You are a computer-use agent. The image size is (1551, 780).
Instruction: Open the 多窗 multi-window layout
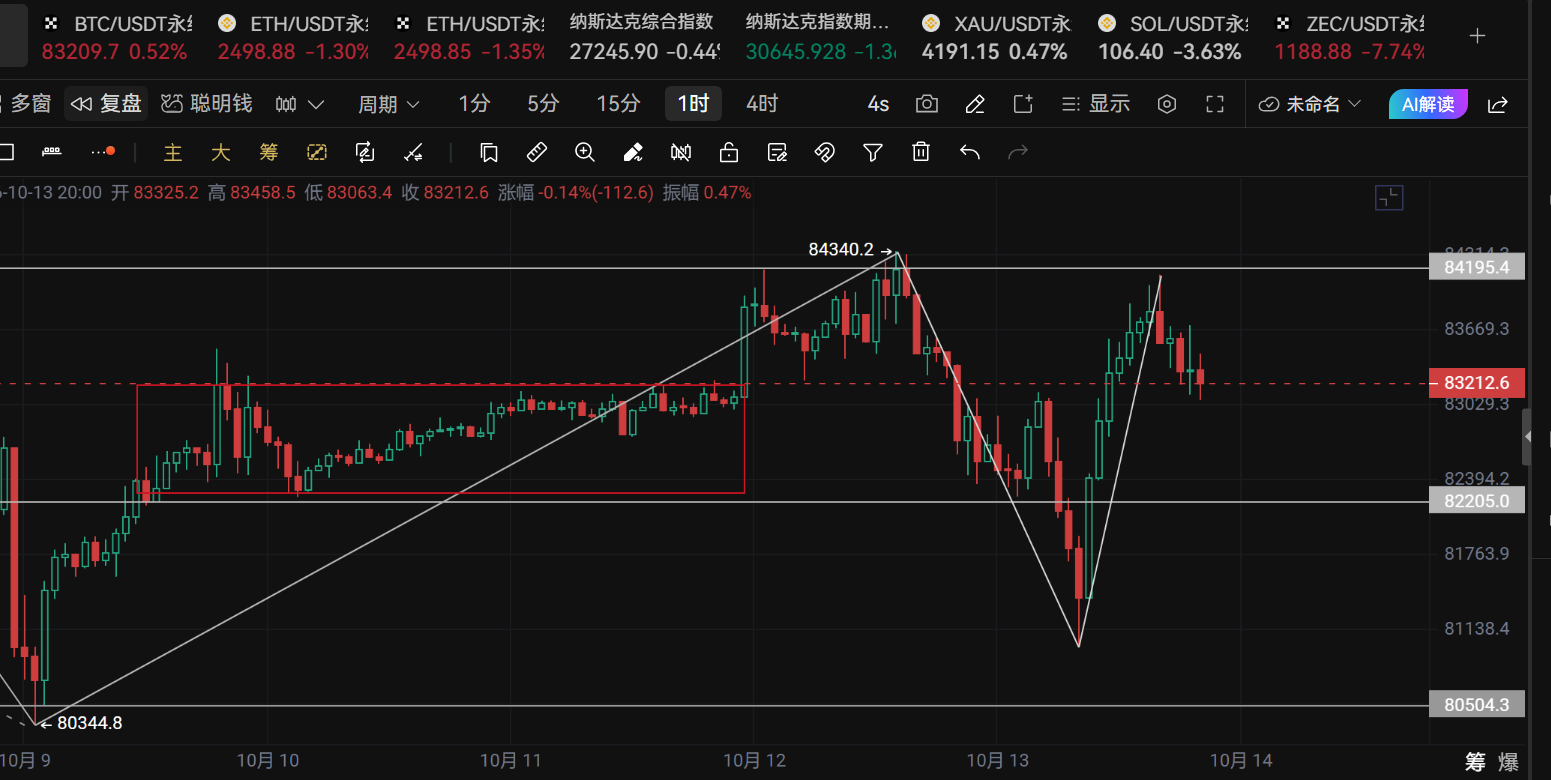pyautogui.click(x=27, y=104)
